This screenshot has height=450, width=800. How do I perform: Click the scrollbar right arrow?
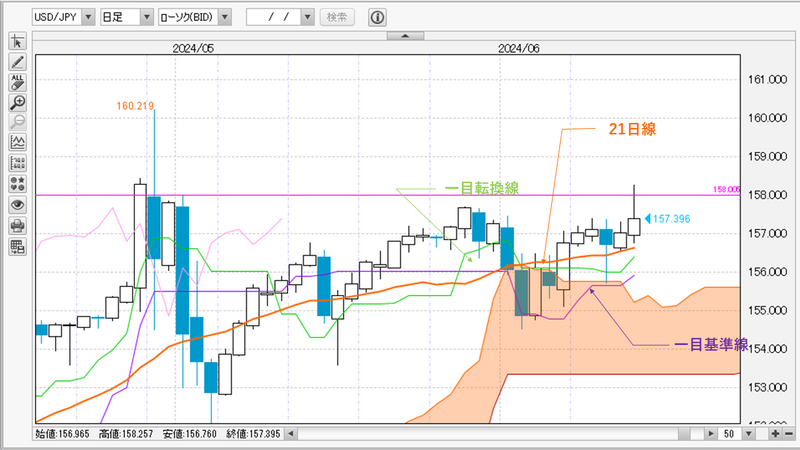click(x=711, y=434)
